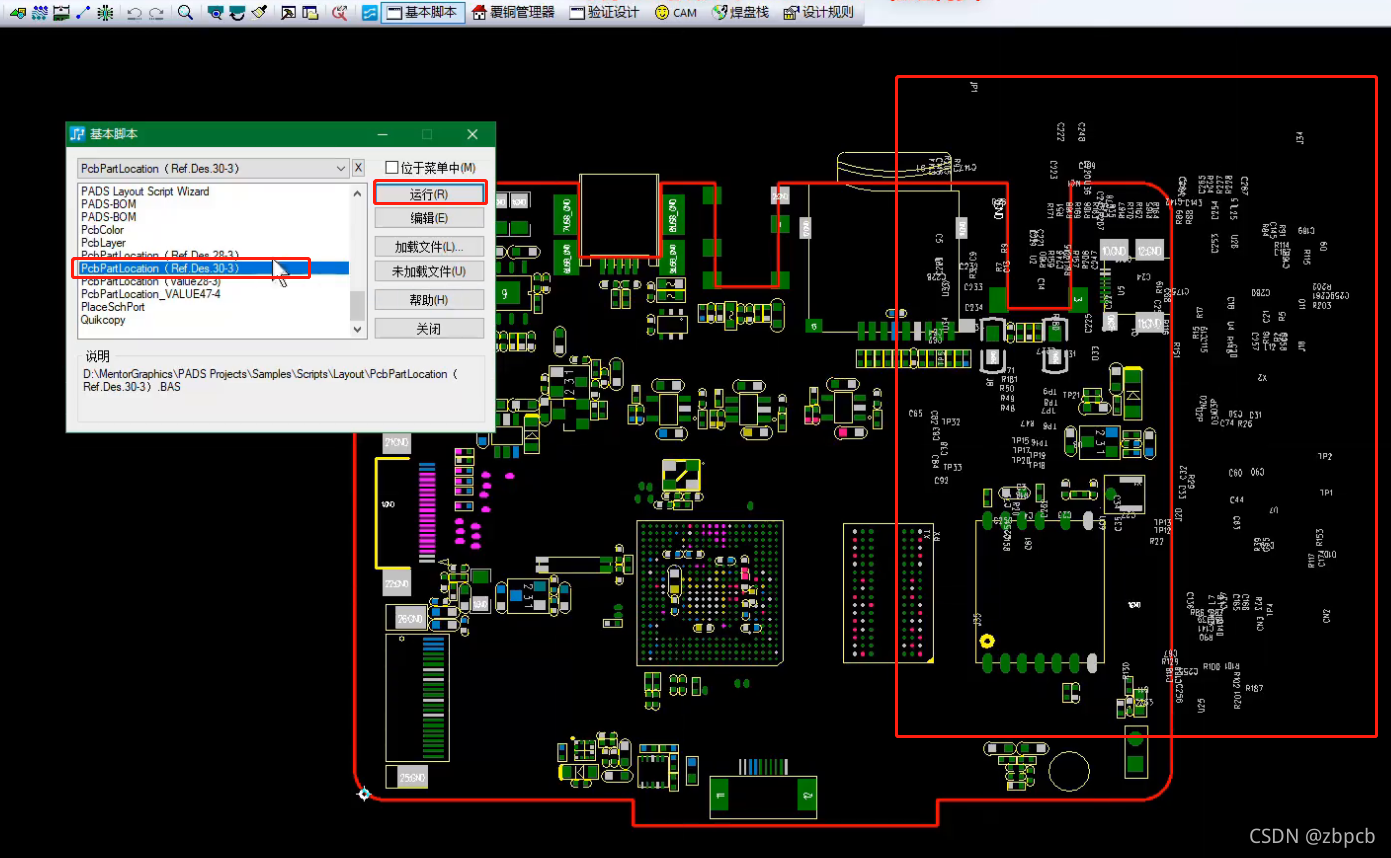Click the 运行(R) button
The width and height of the screenshot is (1391, 858).
(429, 194)
